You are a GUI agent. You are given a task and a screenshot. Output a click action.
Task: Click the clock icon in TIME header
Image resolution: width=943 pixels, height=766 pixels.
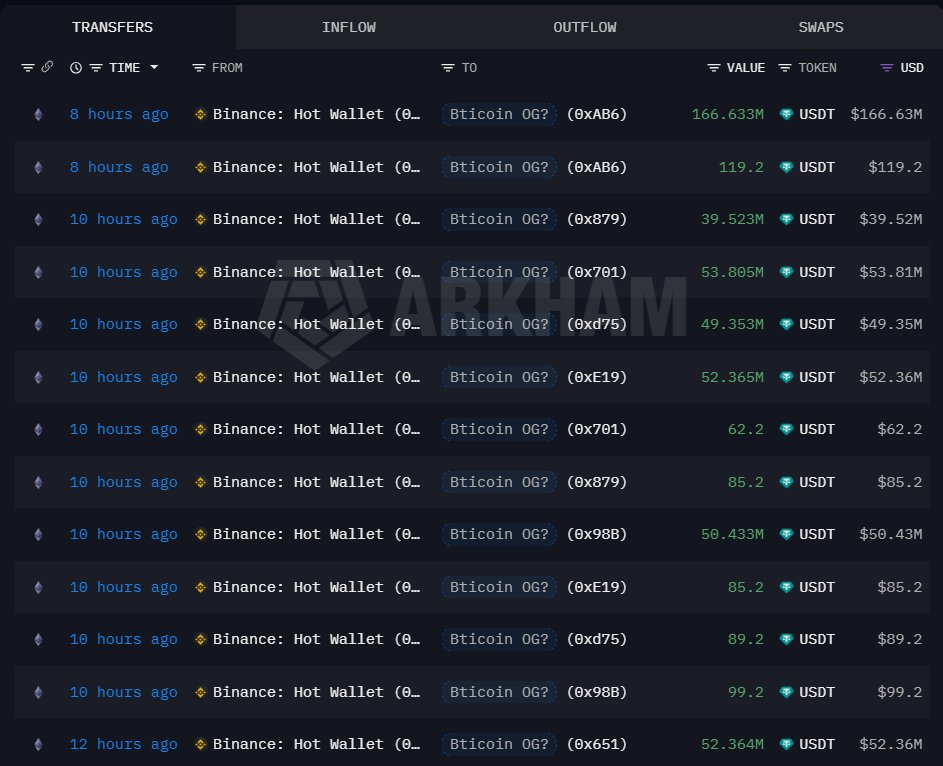pos(76,68)
